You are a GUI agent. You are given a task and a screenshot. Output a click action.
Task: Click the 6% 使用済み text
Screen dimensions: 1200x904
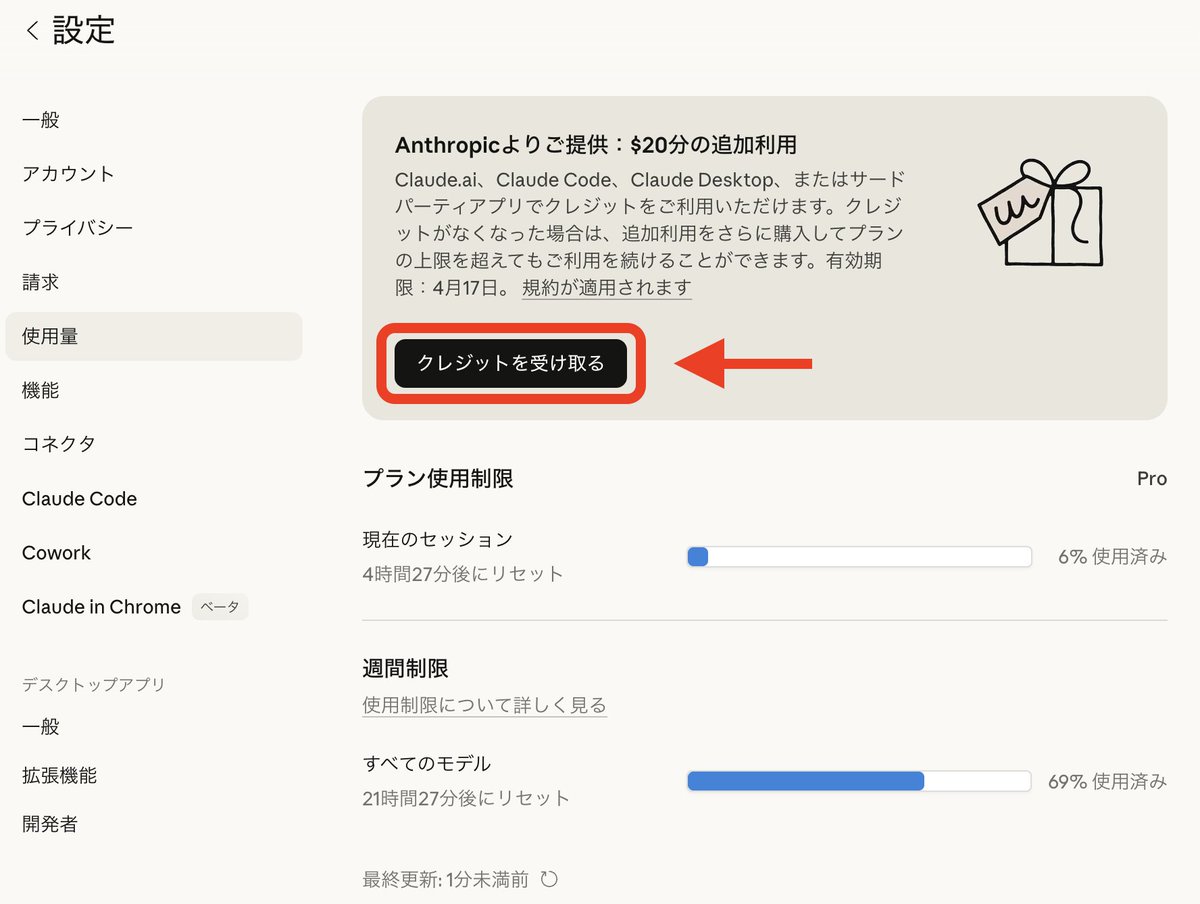click(1112, 557)
